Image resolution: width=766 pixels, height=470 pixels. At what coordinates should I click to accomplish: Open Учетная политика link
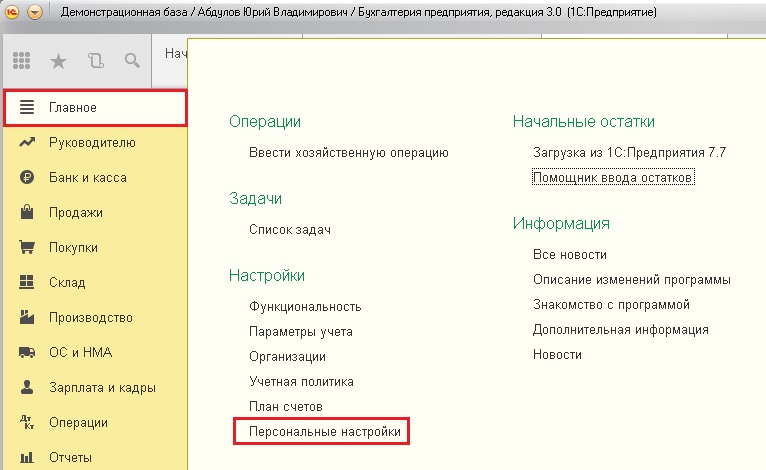[301, 381]
